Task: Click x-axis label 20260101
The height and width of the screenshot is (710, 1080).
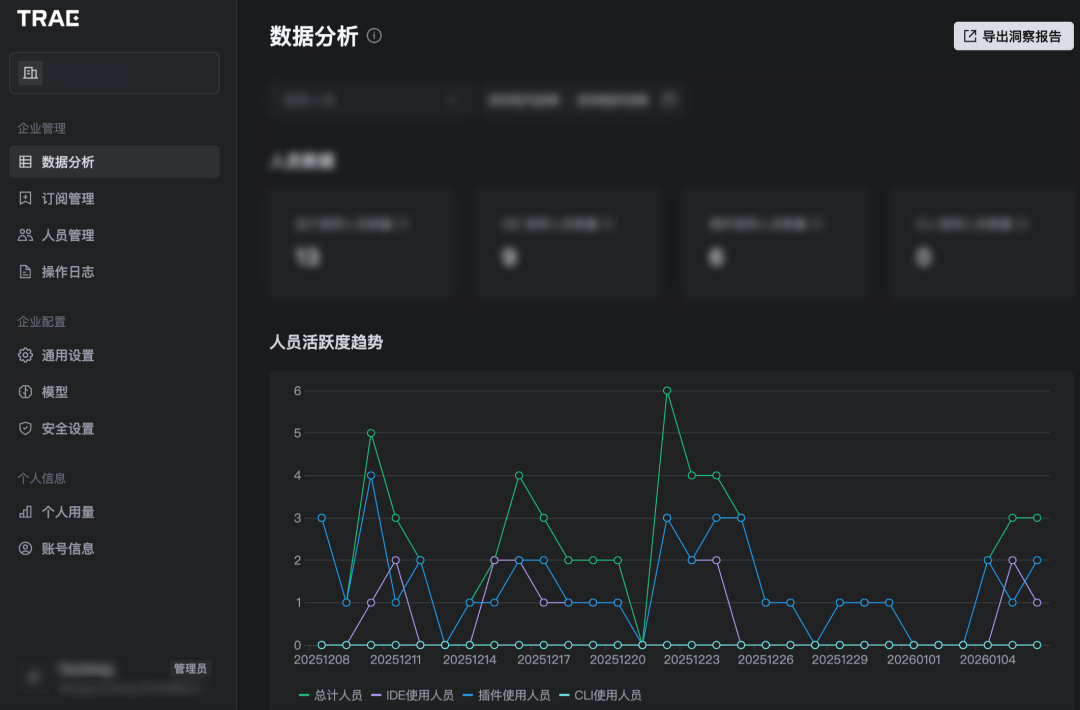Action: point(913,660)
